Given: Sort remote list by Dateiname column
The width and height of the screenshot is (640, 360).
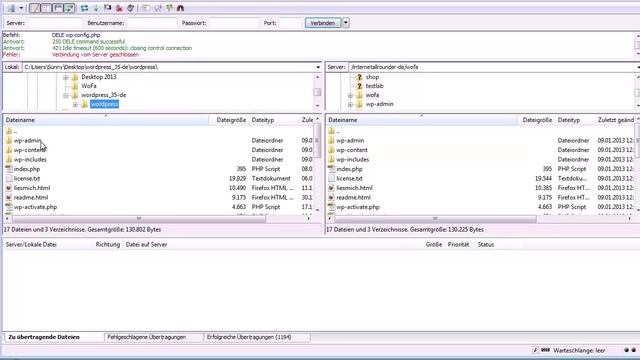Looking at the screenshot, I should click(x=421, y=120).
